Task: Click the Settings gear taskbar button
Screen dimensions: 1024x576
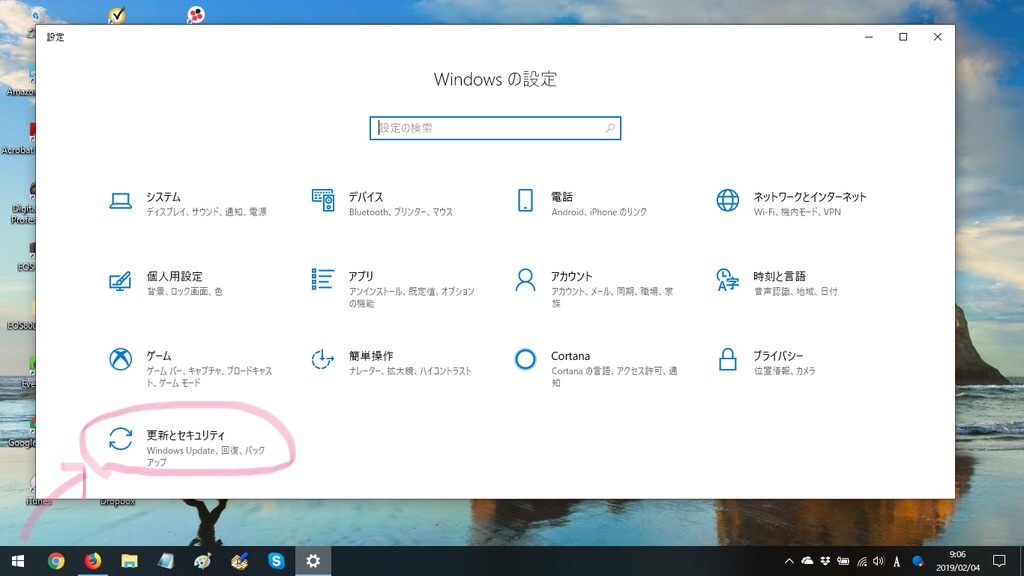Action: (313, 561)
